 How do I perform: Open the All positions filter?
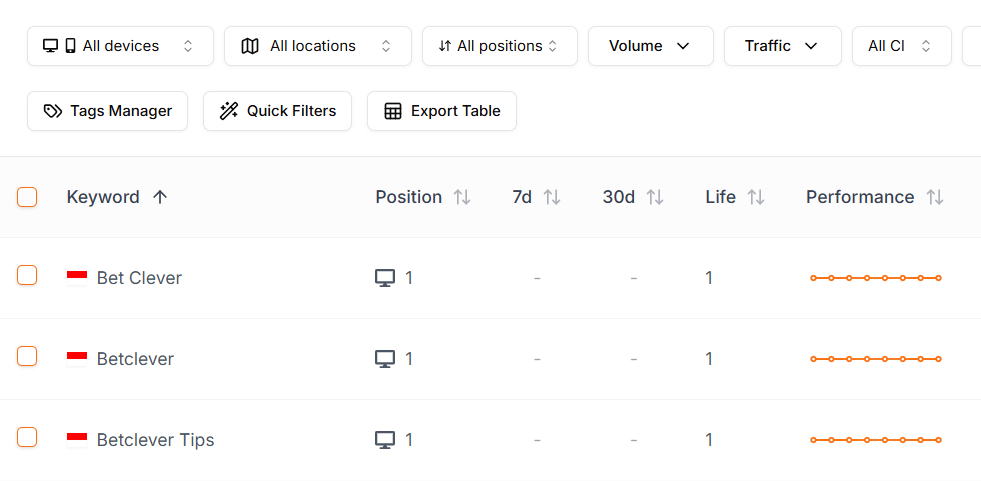(499, 46)
